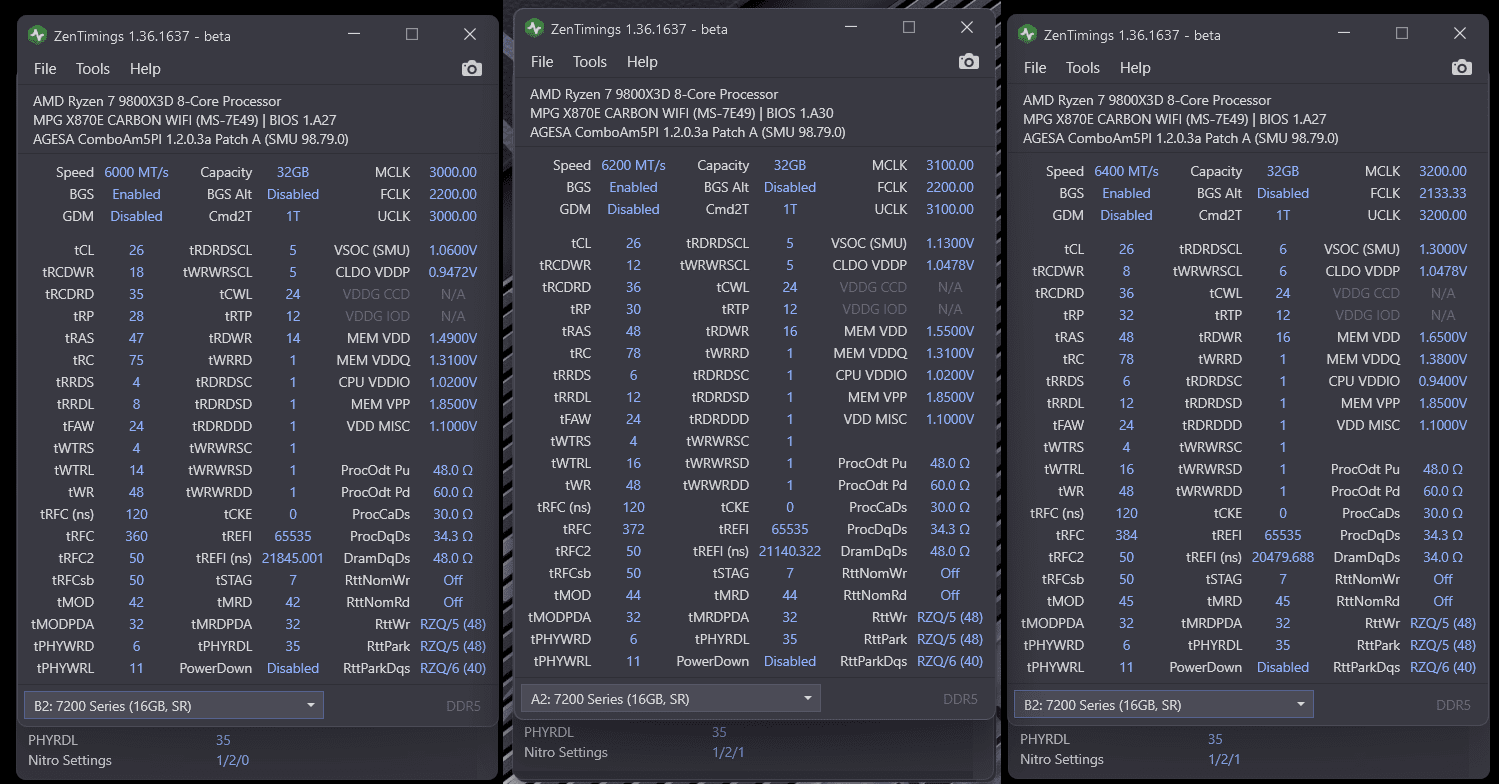Click ZenTimings app logo in left window title bar
1499x784 pixels.
click(38, 35)
